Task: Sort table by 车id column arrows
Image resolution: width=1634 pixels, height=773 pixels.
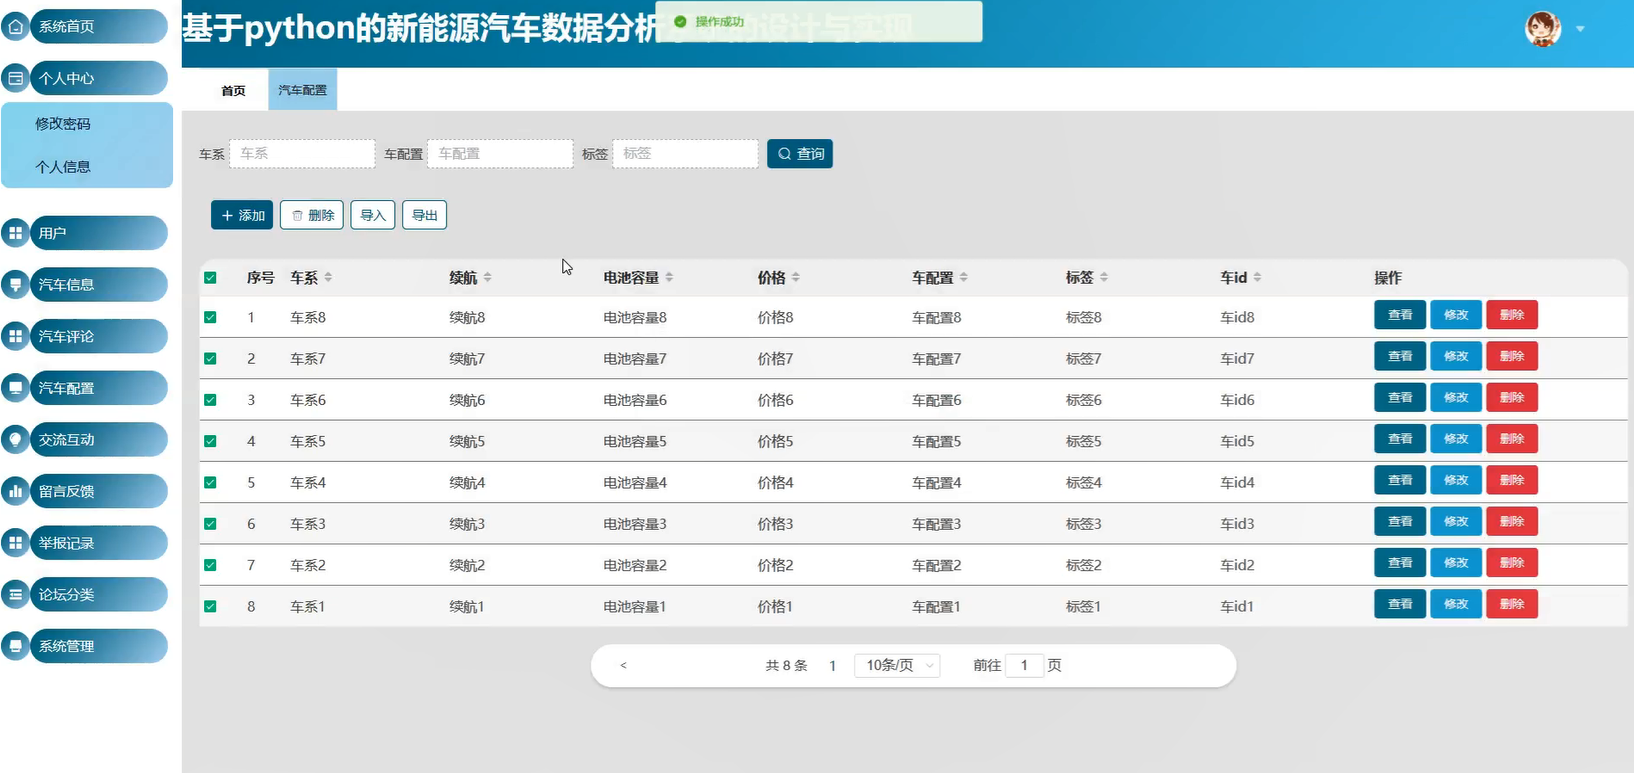Action: tap(1257, 278)
